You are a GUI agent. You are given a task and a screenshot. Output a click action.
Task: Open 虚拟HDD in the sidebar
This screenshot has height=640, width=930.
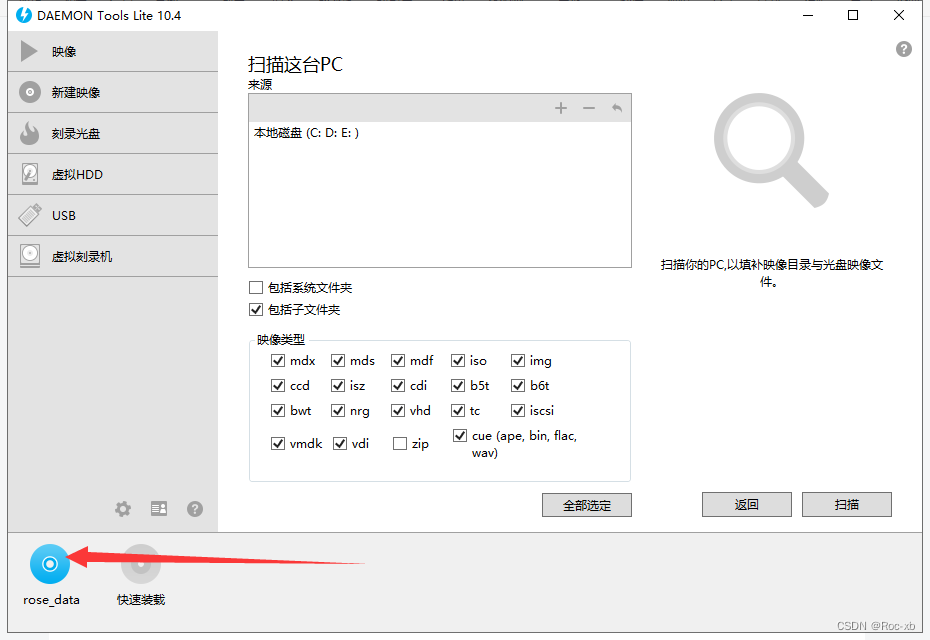(x=113, y=174)
